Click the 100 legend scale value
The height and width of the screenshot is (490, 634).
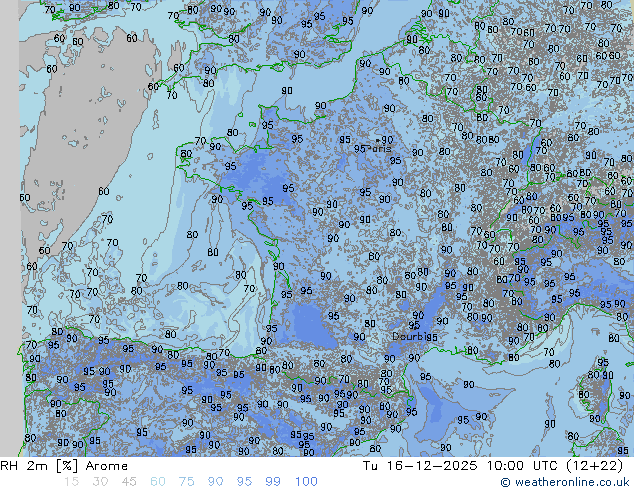pos(306,482)
